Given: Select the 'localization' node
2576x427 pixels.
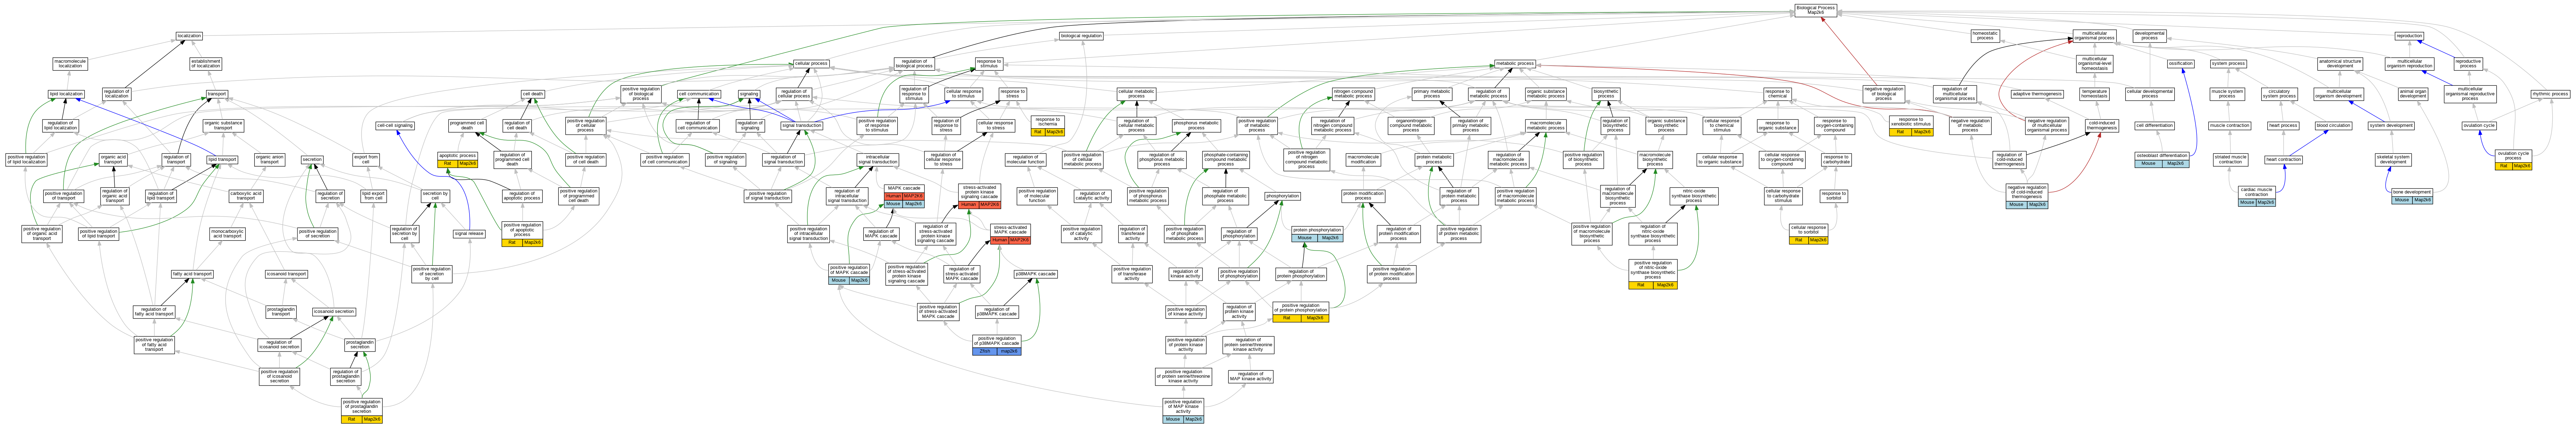Looking at the screenshot, I should [x=189, y=36].
